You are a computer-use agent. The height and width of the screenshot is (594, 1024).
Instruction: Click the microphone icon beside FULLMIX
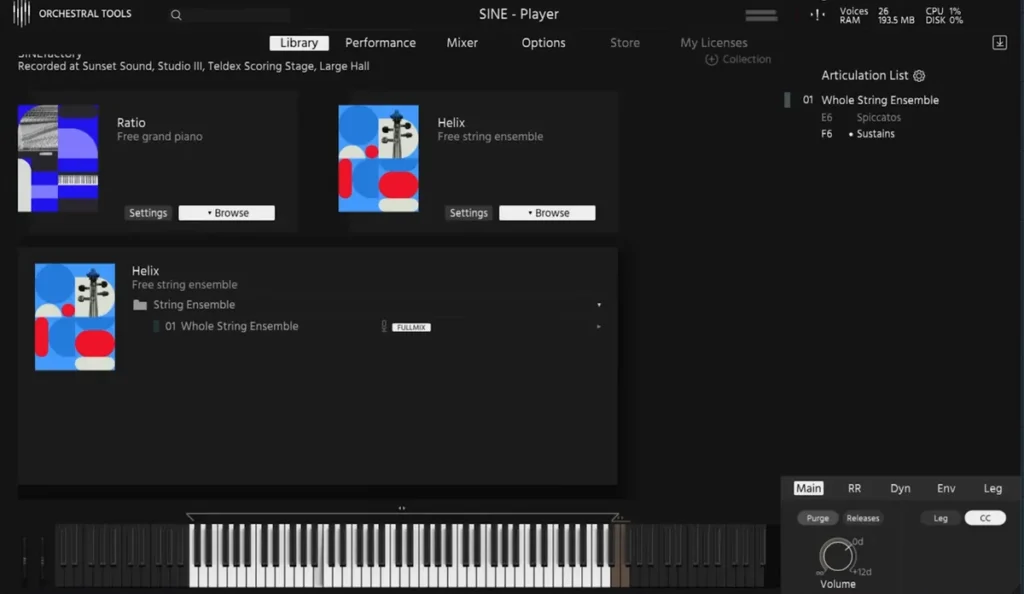pos(384,326)
